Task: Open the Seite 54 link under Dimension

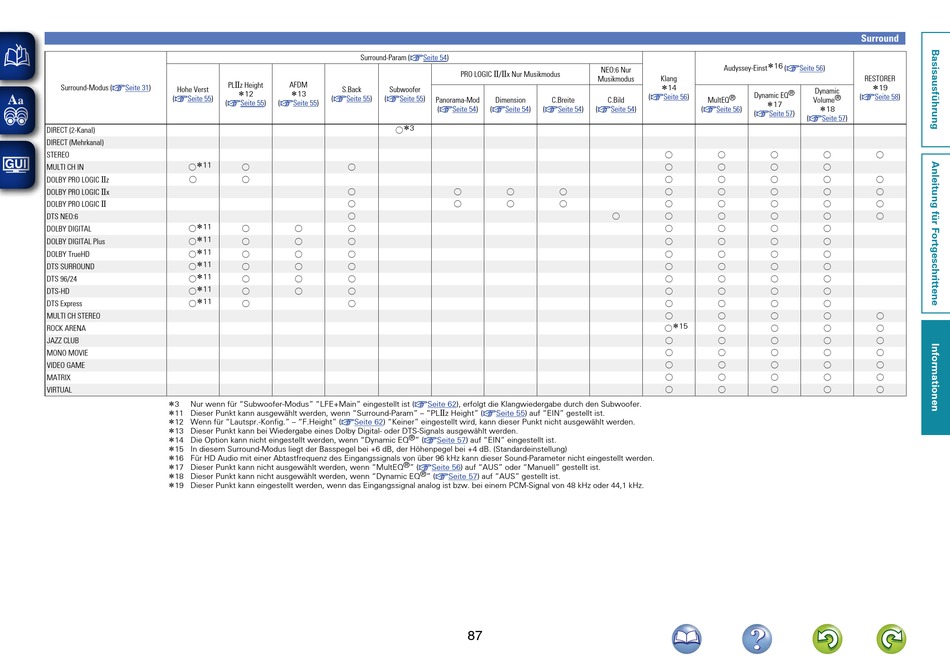Action: point(517,109)
